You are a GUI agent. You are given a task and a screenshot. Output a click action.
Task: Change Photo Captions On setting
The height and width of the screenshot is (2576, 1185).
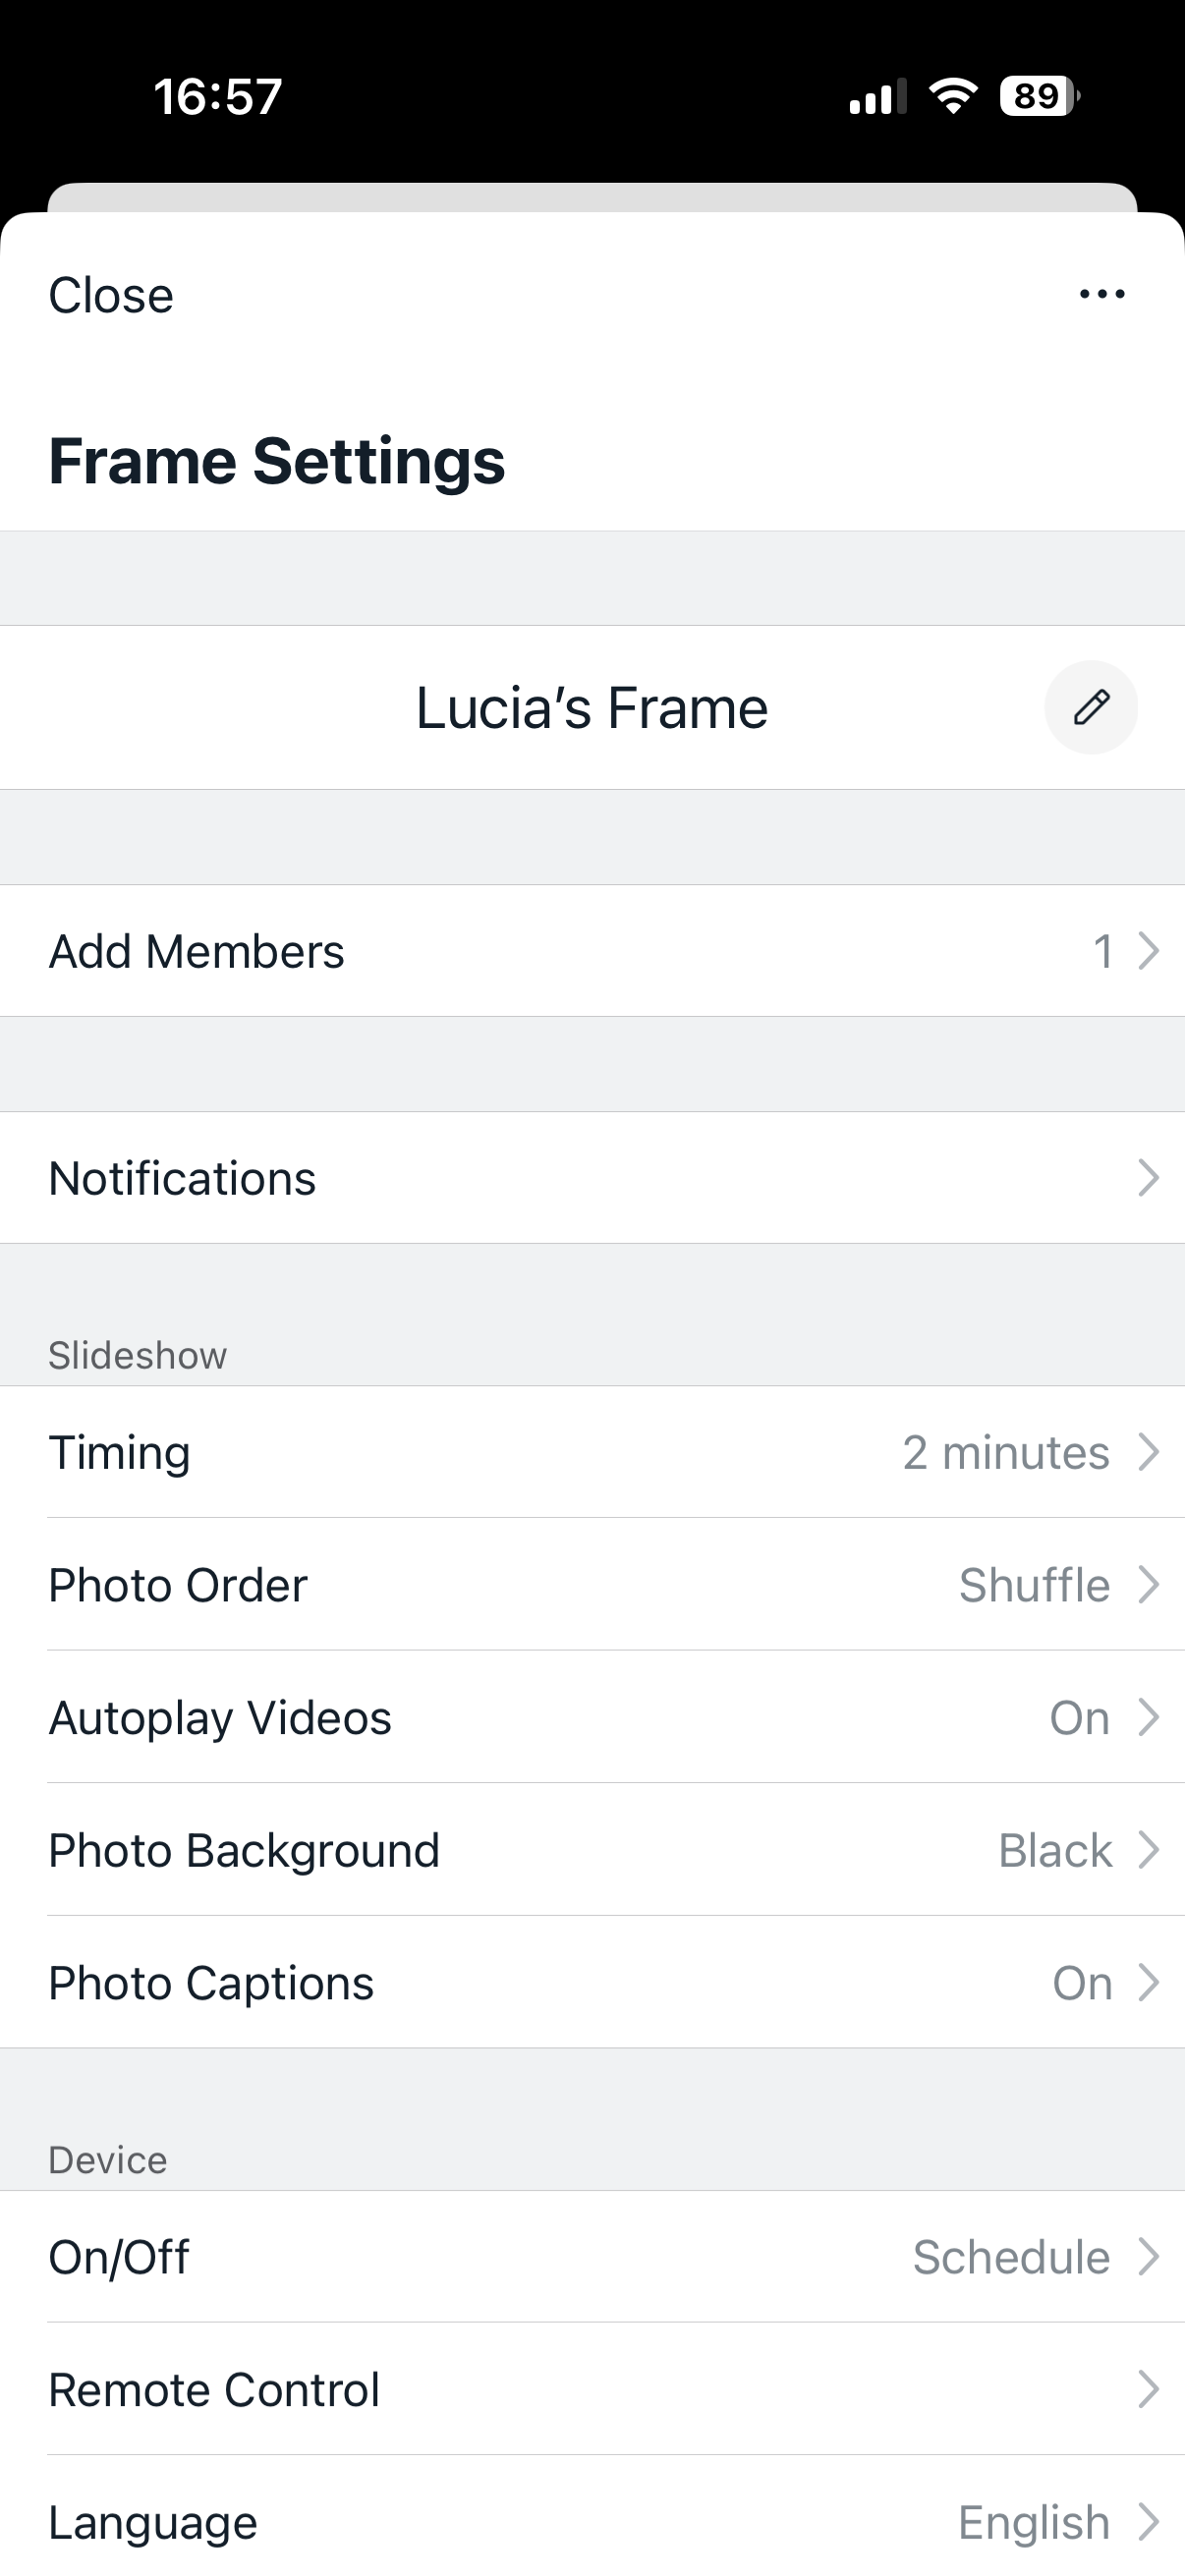pos(1082,1983)
